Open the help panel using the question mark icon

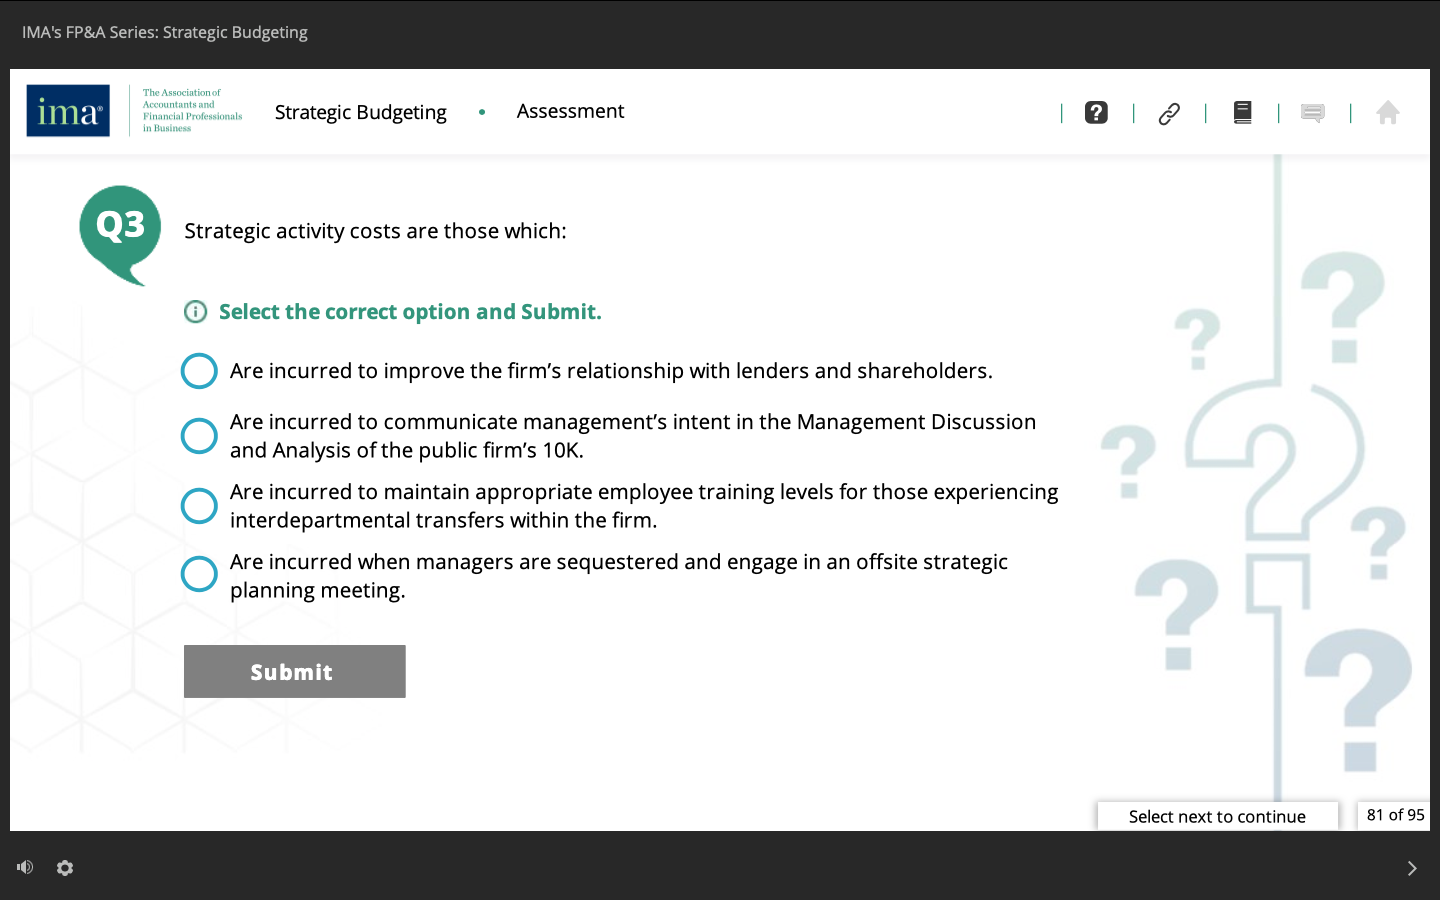[x=1096, y=112]
